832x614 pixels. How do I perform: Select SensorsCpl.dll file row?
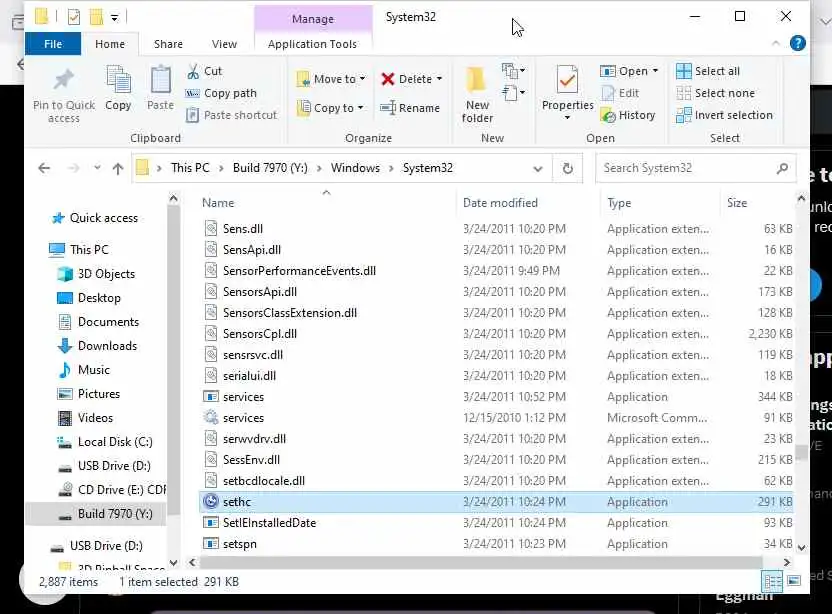click(x=496, y=334)
